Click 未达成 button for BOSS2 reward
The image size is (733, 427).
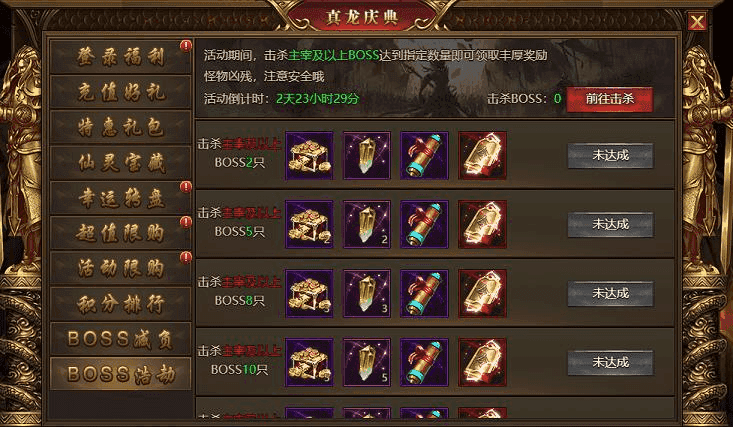610,155
